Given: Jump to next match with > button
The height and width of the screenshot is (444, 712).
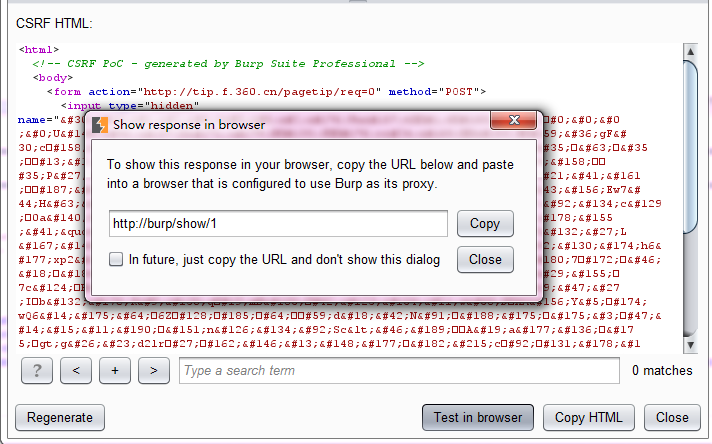Looking at the screenshot, I should click(x=153, y=371).
